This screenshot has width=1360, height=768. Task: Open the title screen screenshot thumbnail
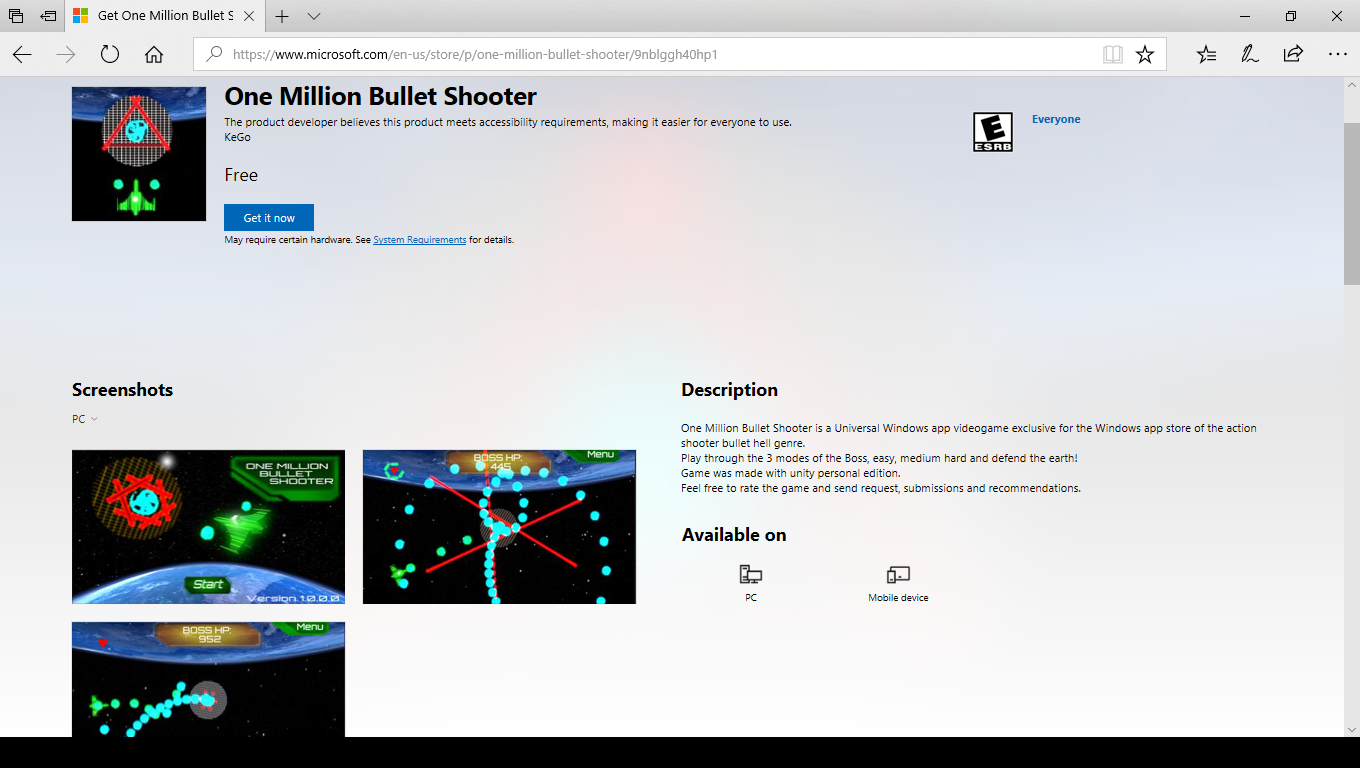(x=208, y=527)
